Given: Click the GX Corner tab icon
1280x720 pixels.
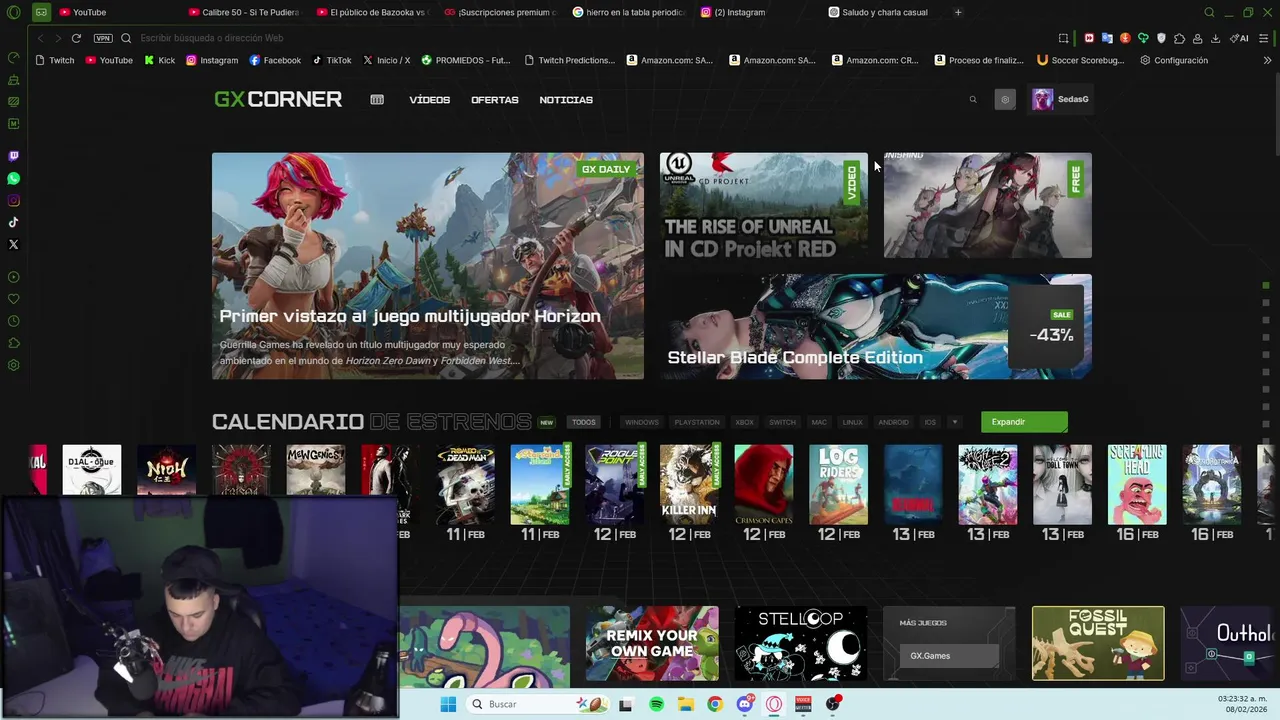Looking at the screenshot, I should pyautogui.click(x=41, y=12).
